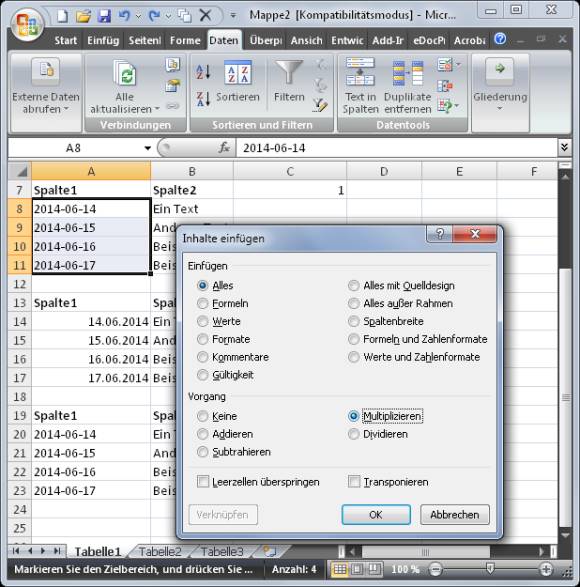This screenshot has width=580, height=587.
Task: Click the Text in Spalten icon
Action: pyautogui.click(x=360, y=72)
